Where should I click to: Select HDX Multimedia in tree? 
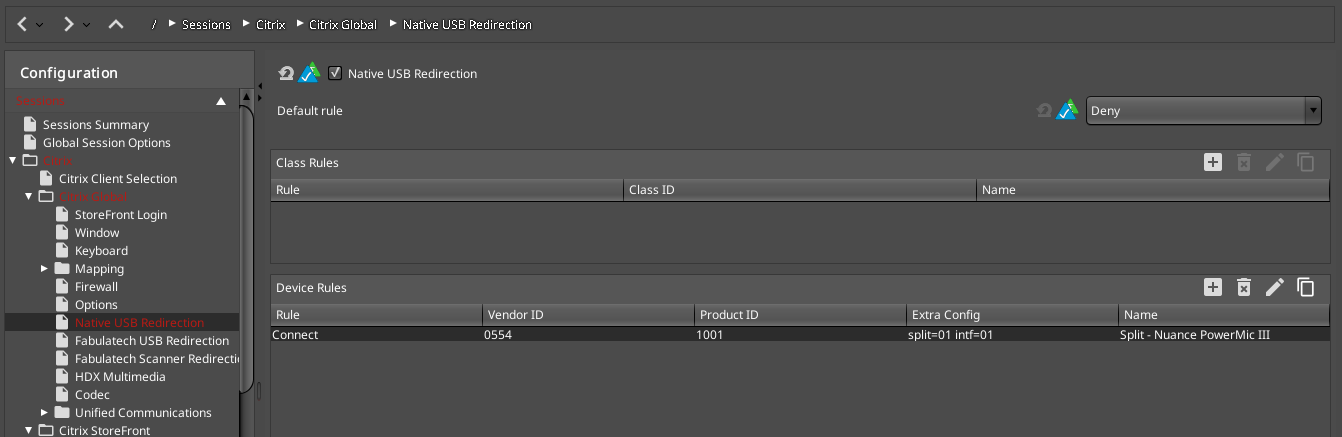(x=120, y=377)
